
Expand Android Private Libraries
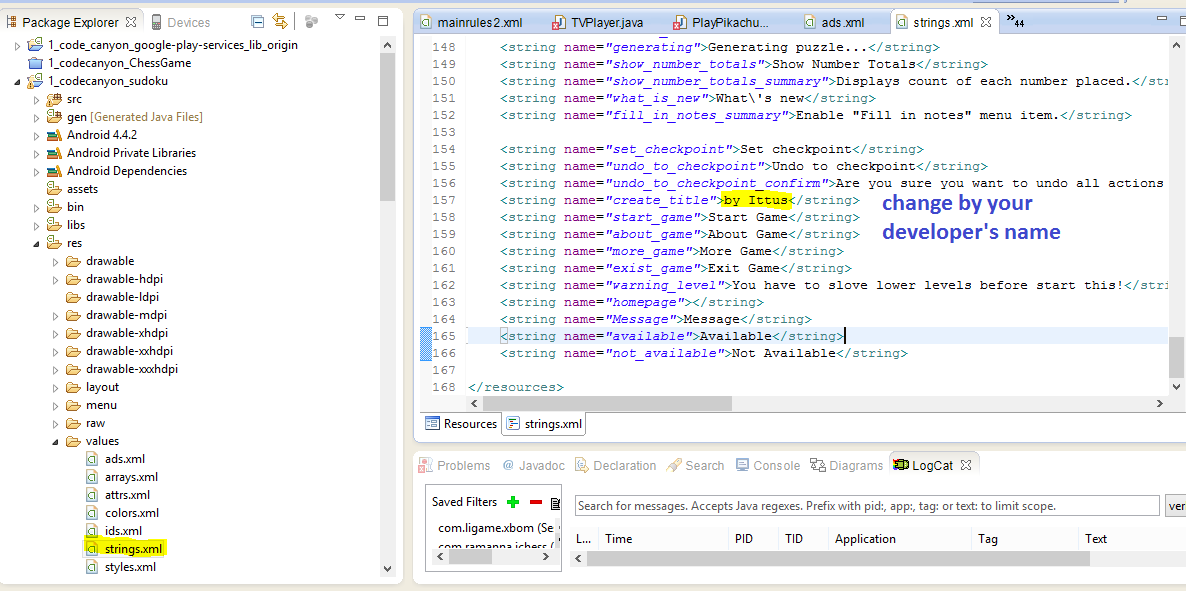point(36,153)
